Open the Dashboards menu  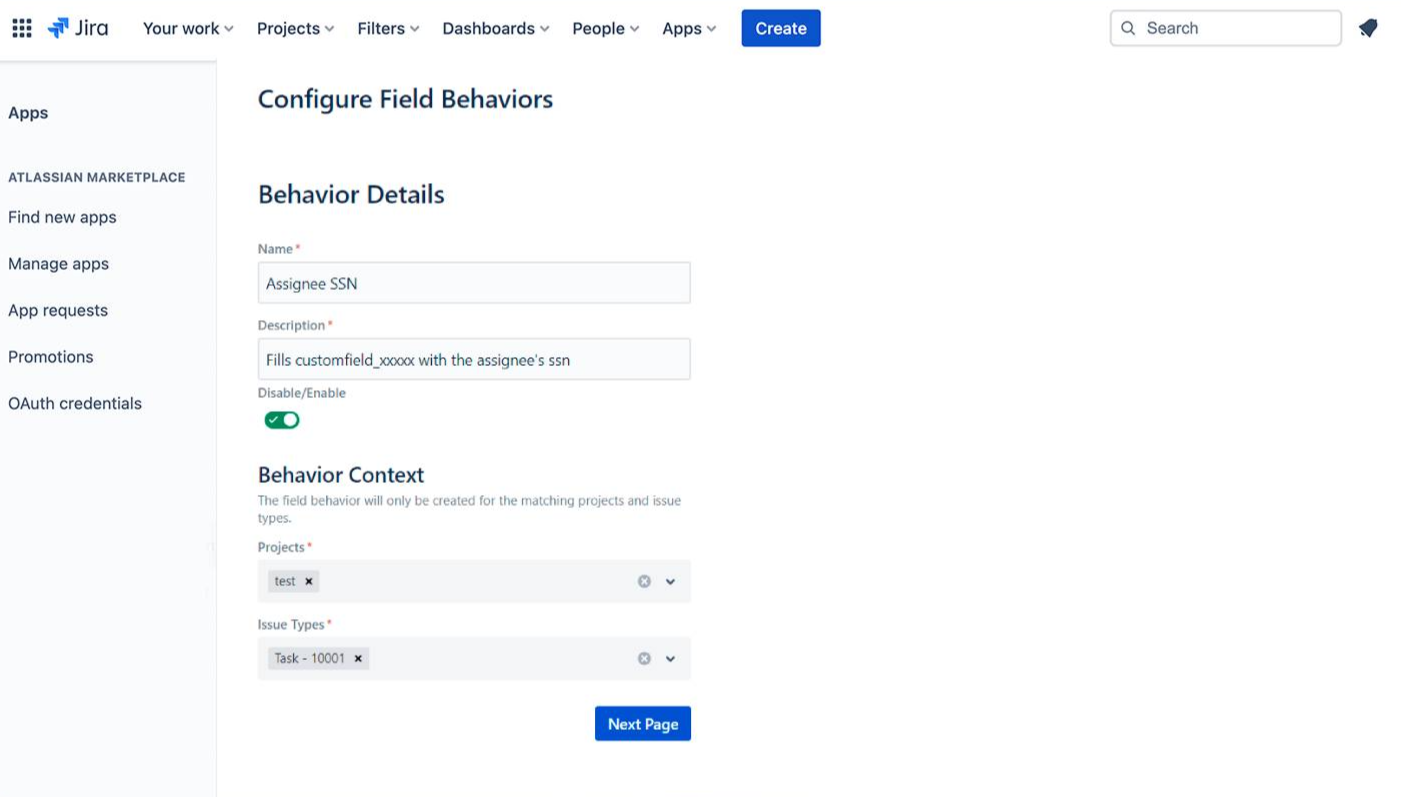coord(496,28)
